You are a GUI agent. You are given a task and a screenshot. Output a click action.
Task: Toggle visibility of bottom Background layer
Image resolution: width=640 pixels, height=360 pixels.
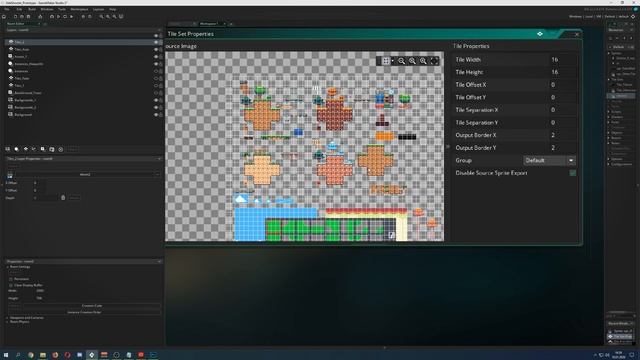pos(156,115)
